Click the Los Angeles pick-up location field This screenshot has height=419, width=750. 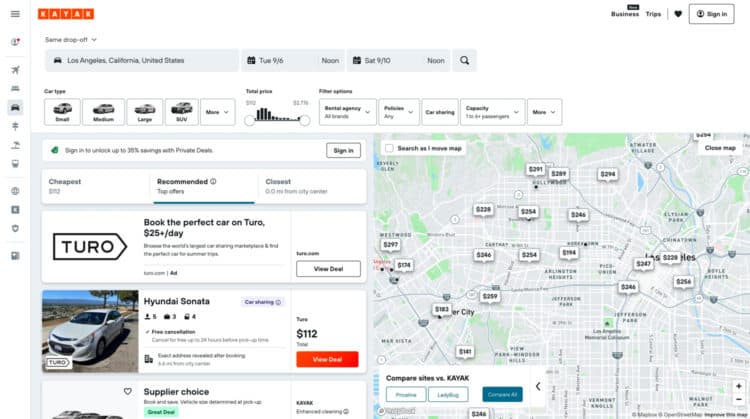pos(142,61)
